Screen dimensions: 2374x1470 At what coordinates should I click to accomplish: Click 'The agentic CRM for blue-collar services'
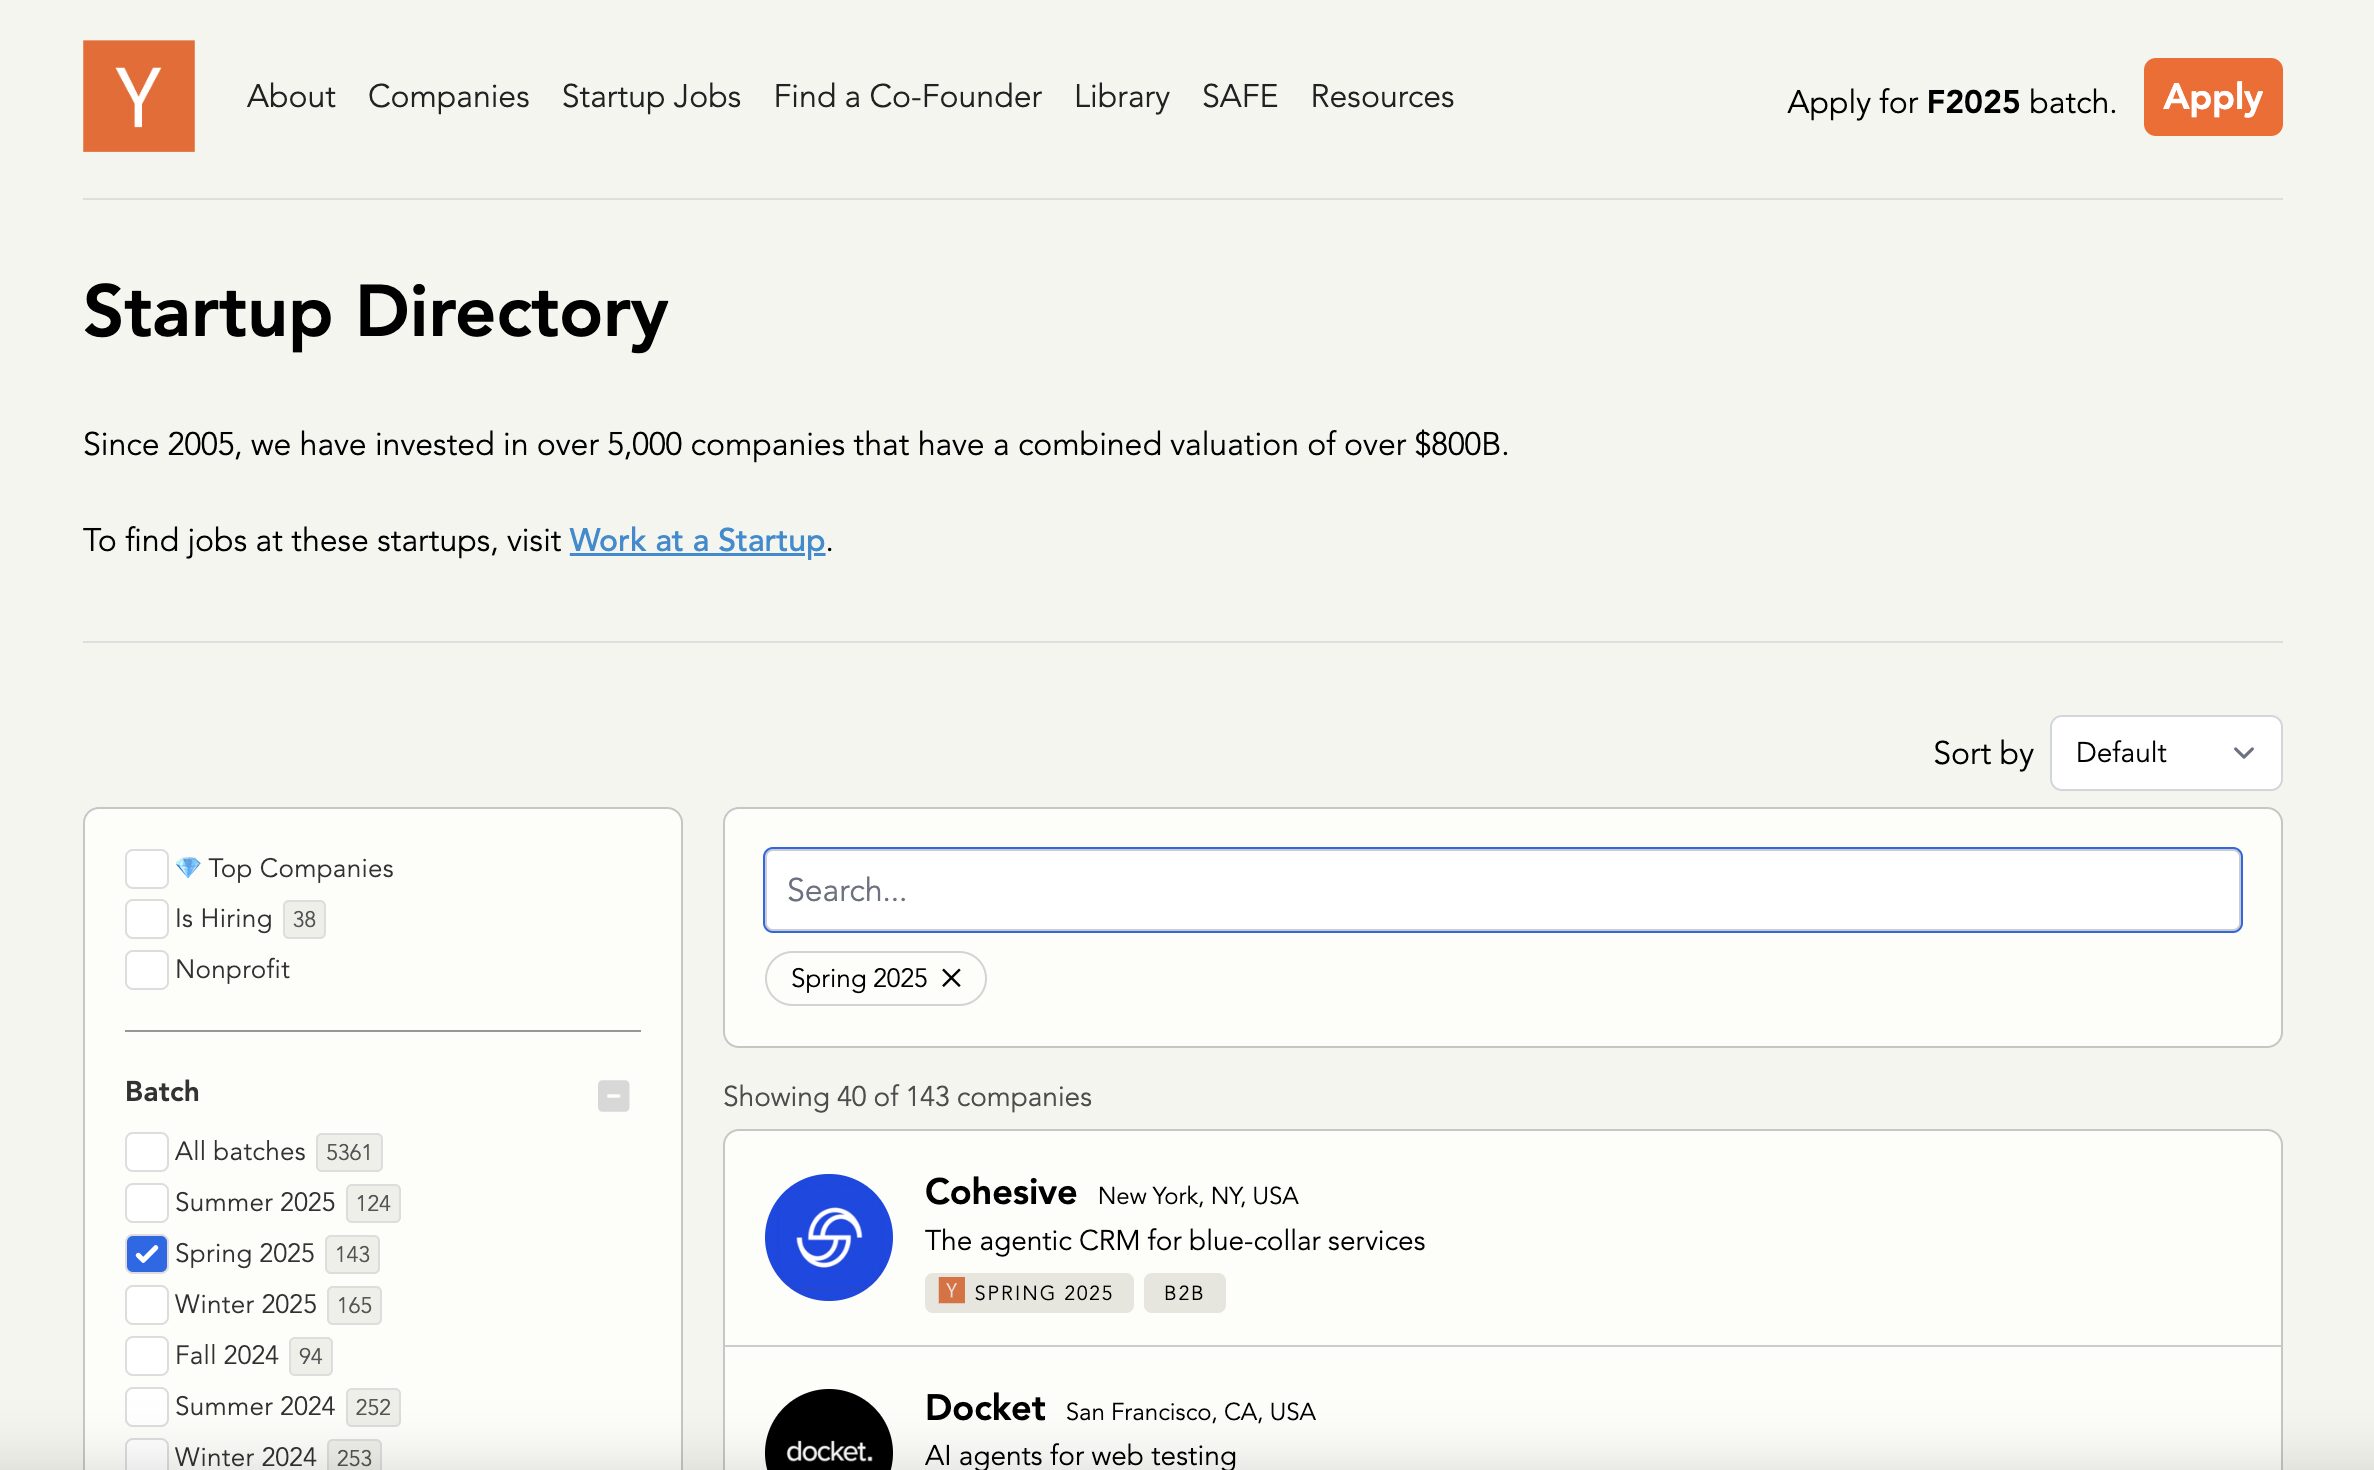tap(1175, 1241)
